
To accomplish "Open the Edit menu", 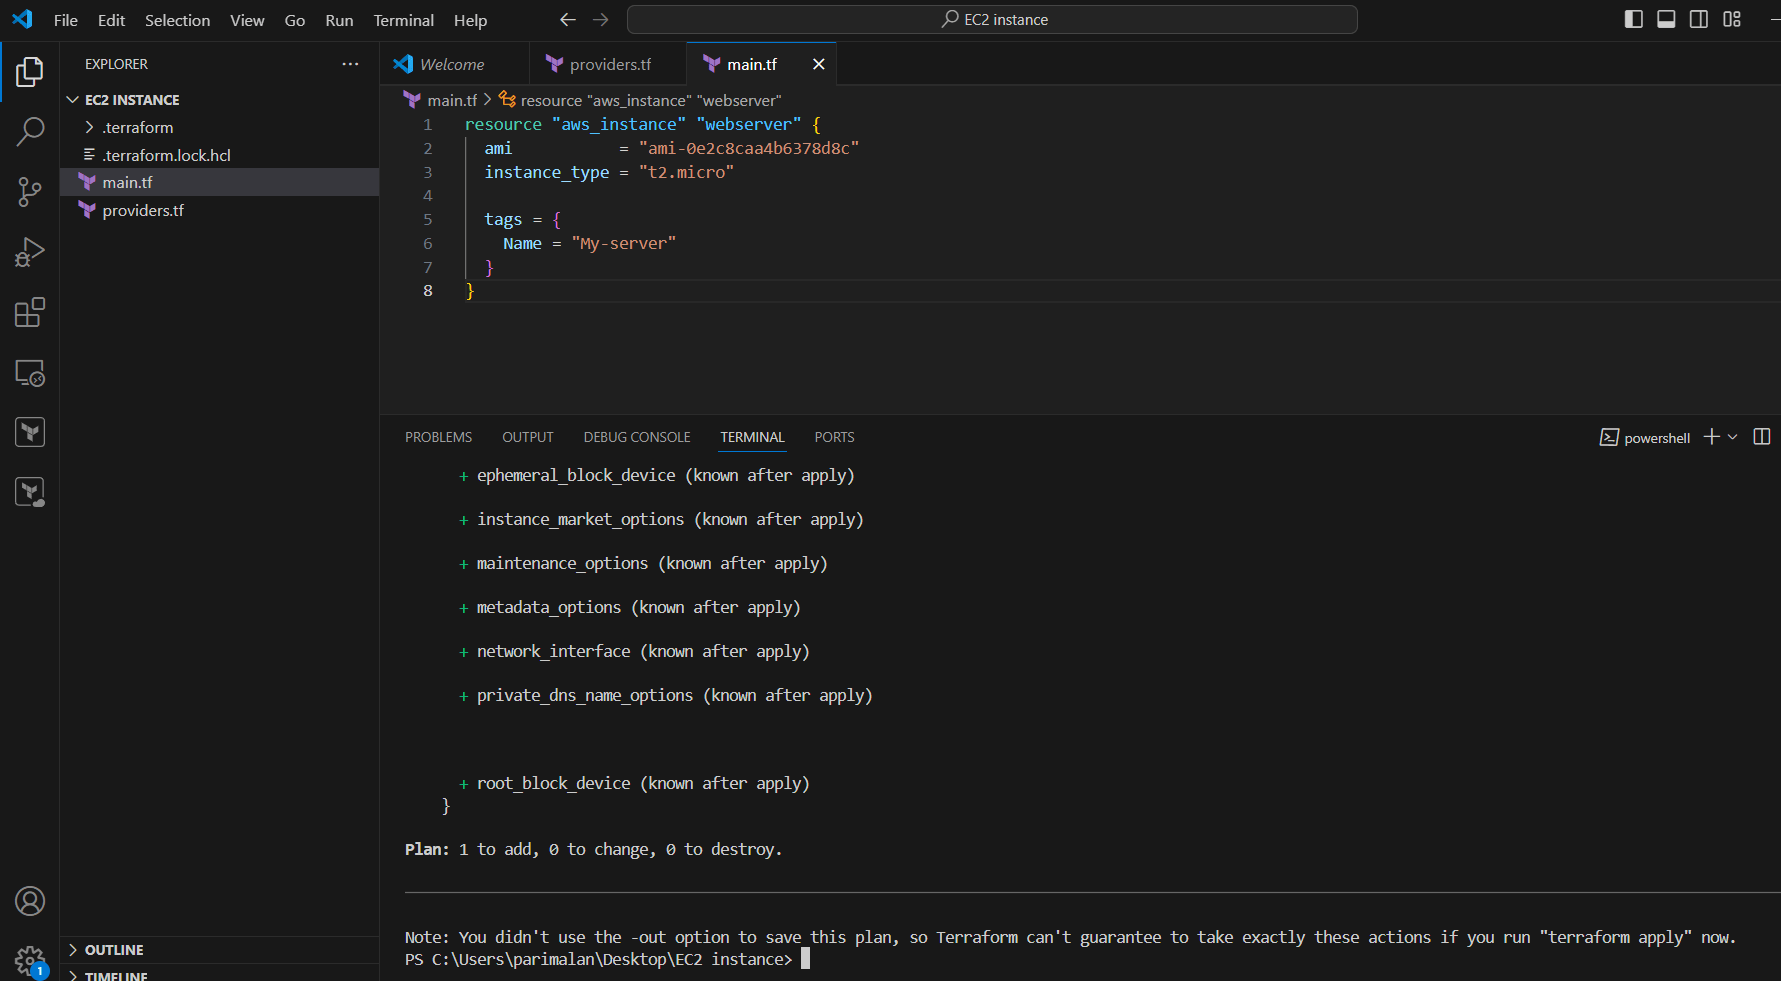I will [111, 20].
